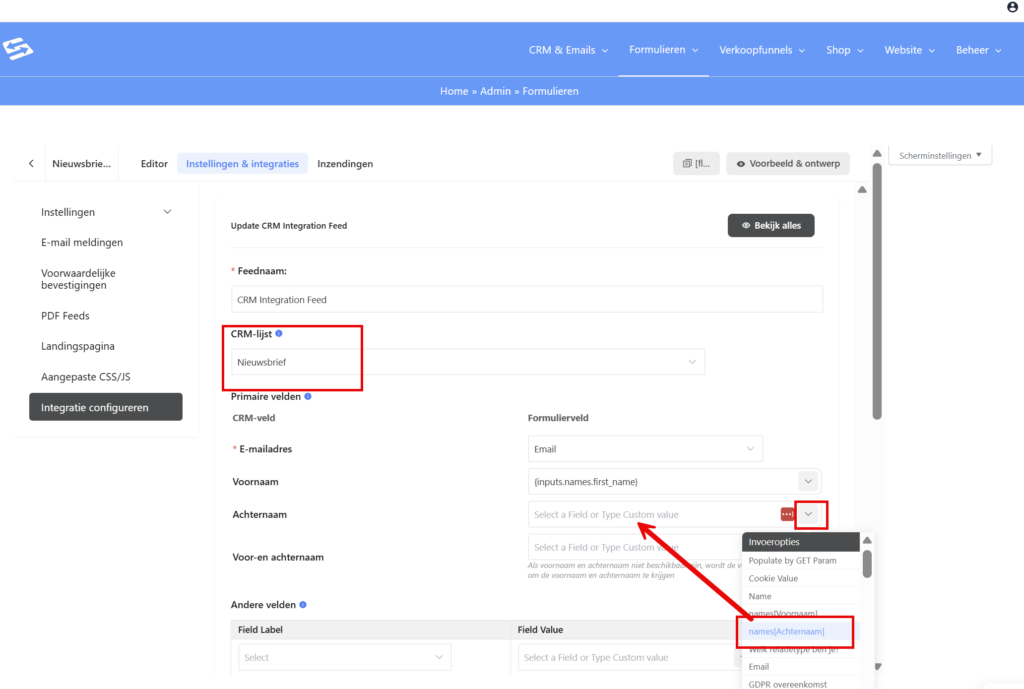Select names[Achternaam] from the options list
The height and width of the screenshot is (689, 1024).
tap(786, 631)
